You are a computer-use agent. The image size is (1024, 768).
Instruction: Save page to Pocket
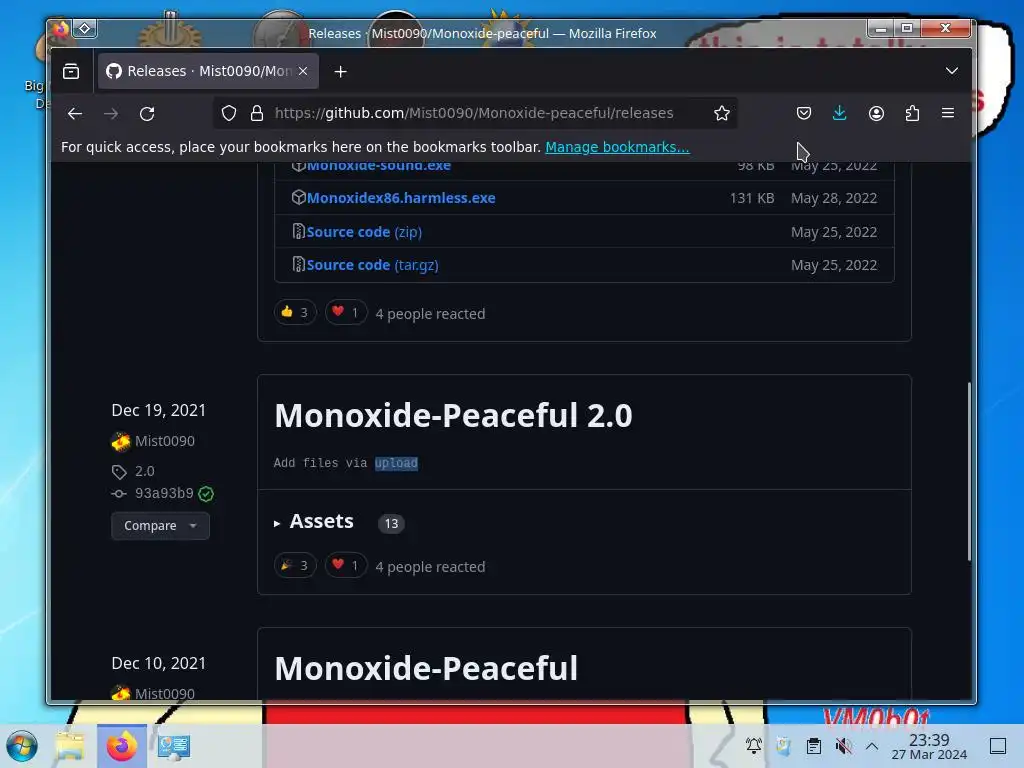[804, 114]
